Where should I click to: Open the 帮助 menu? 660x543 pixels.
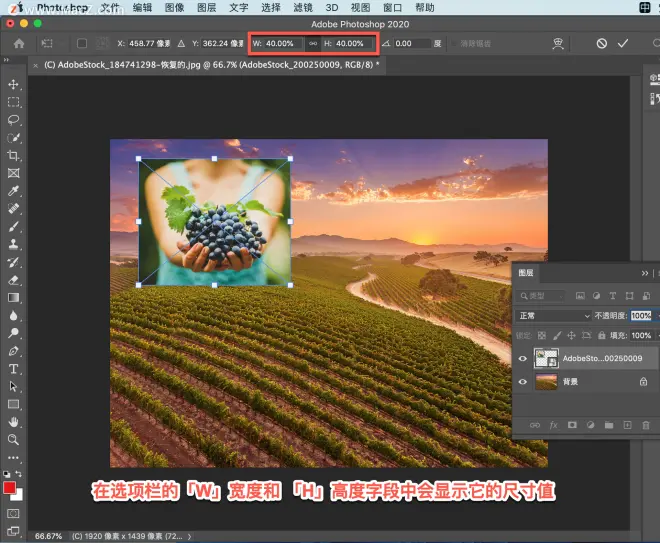425,8
